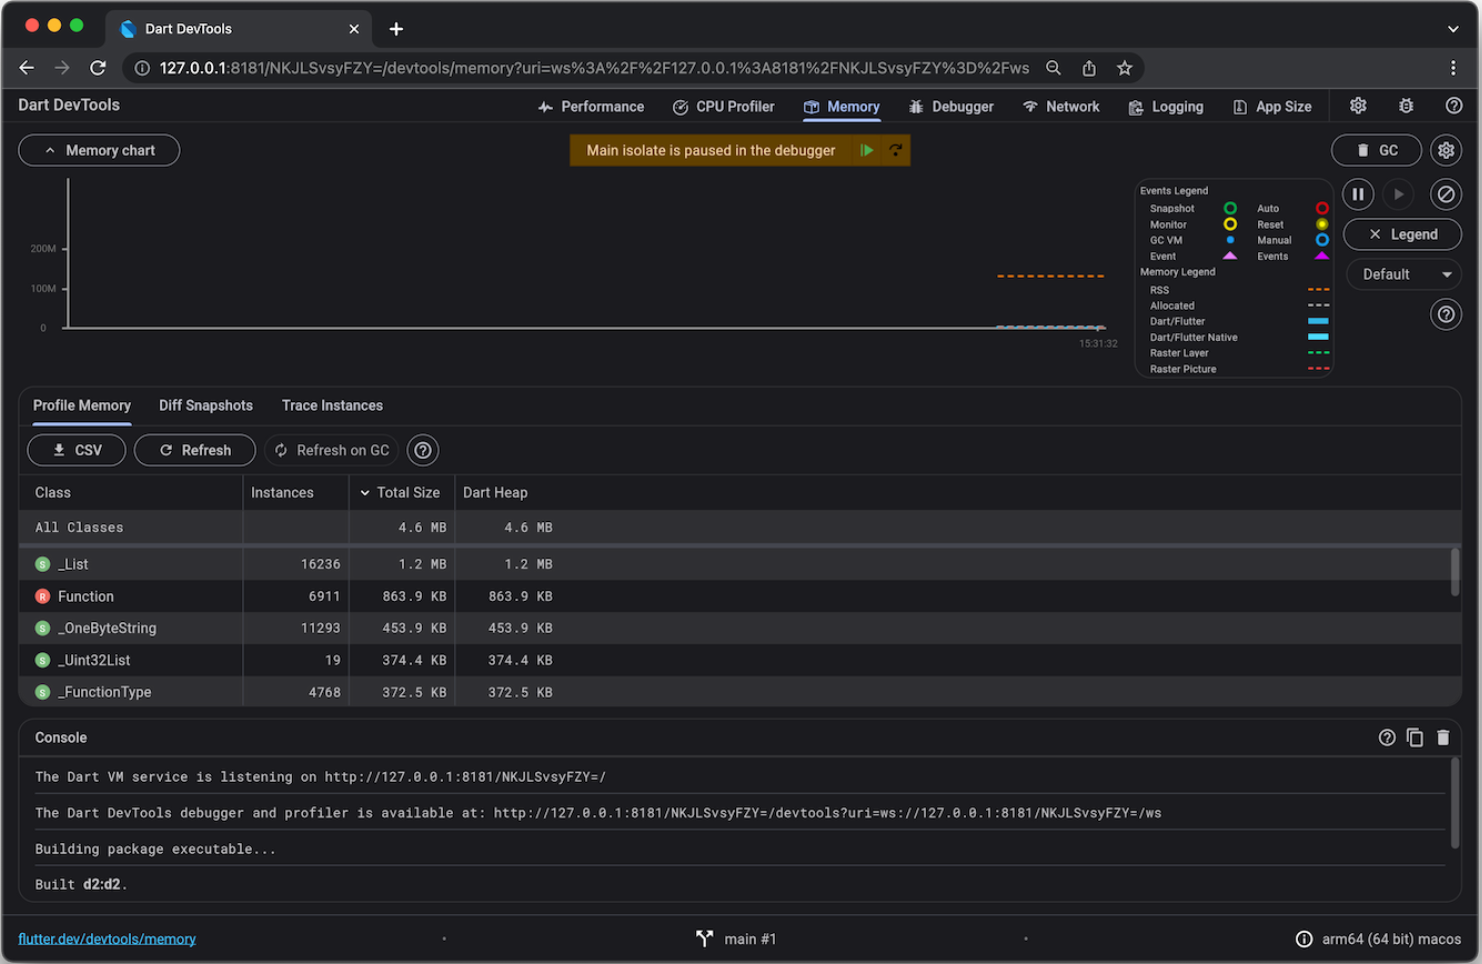The width and height of the screenshot is (1482, 964).
Task: Click the GC trash button
Action: pyautogui.click(x=1376, y=150)
